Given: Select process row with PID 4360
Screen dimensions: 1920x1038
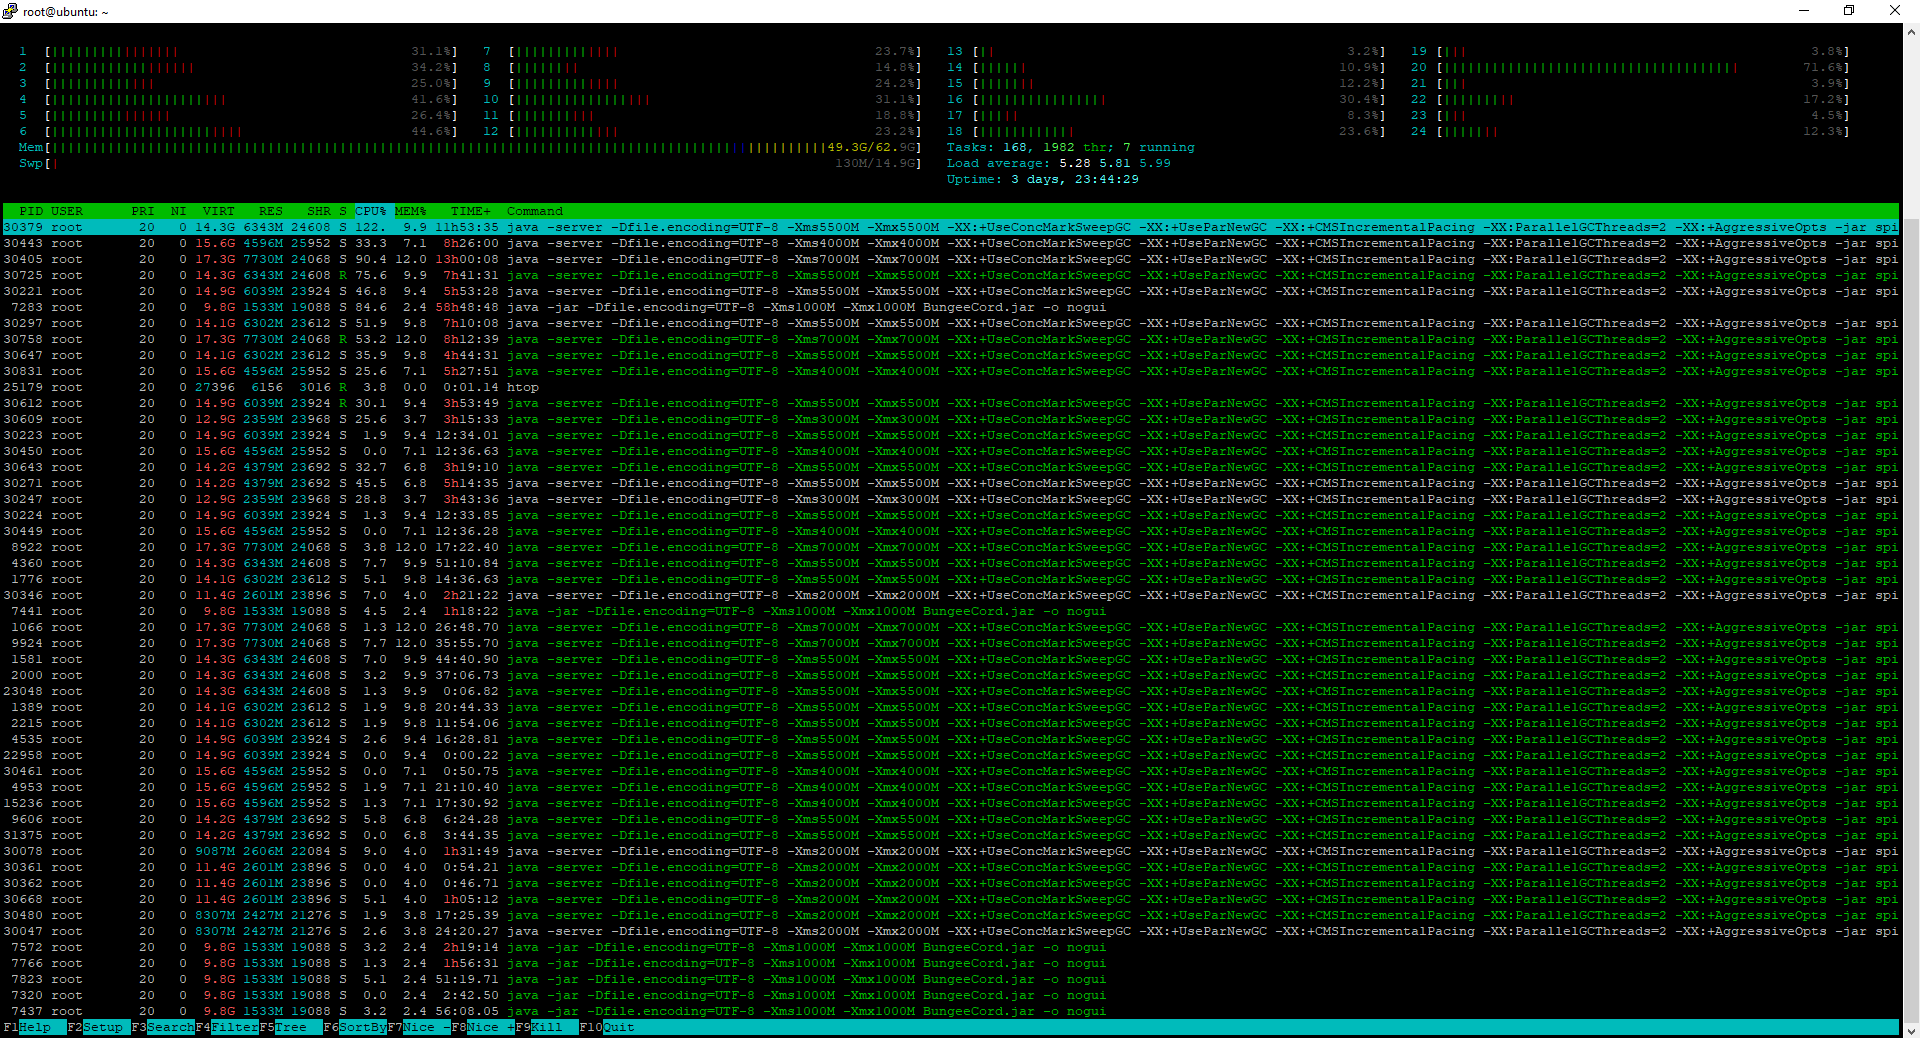Looking at the screenshot, I should coord(951,563).
